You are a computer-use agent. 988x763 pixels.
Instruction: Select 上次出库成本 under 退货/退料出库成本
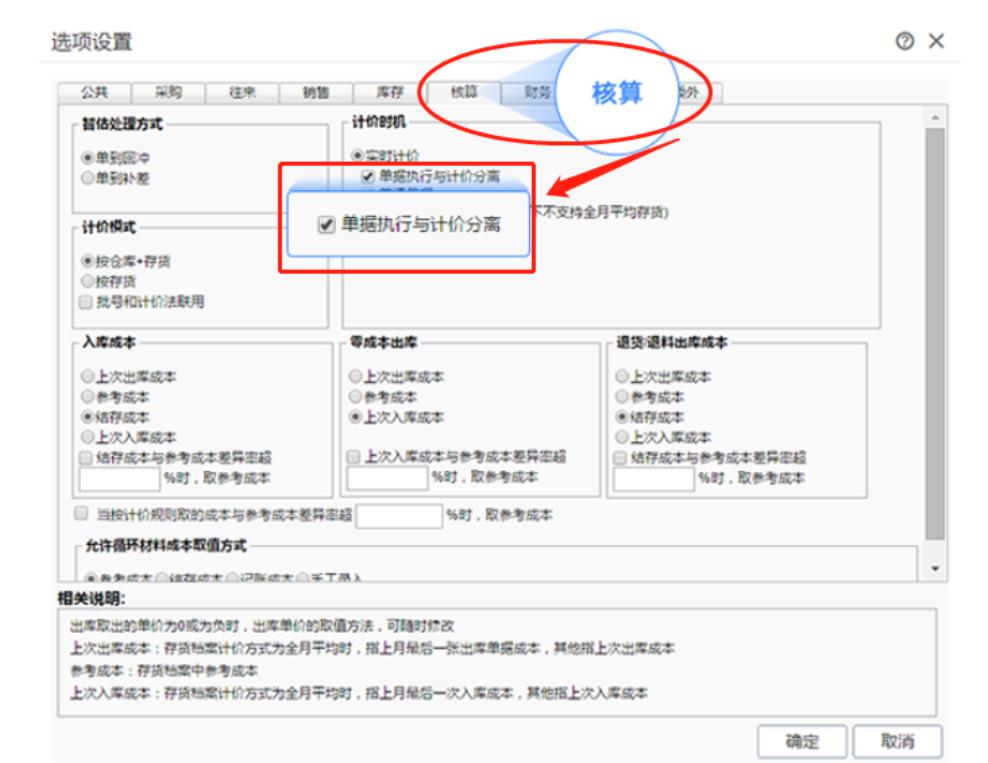[622, 378]
